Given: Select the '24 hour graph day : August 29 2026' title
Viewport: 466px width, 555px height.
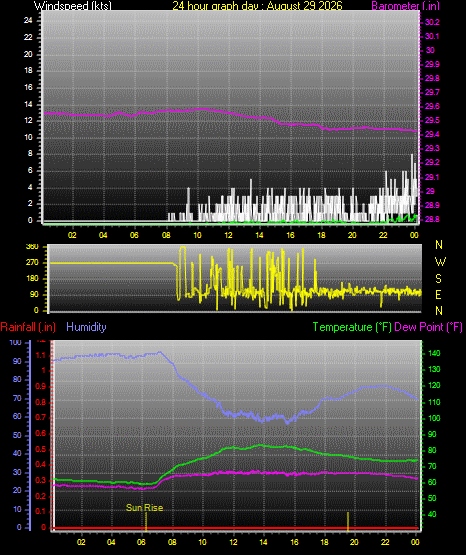Looking at the screenshot, I should click(257, 6).
